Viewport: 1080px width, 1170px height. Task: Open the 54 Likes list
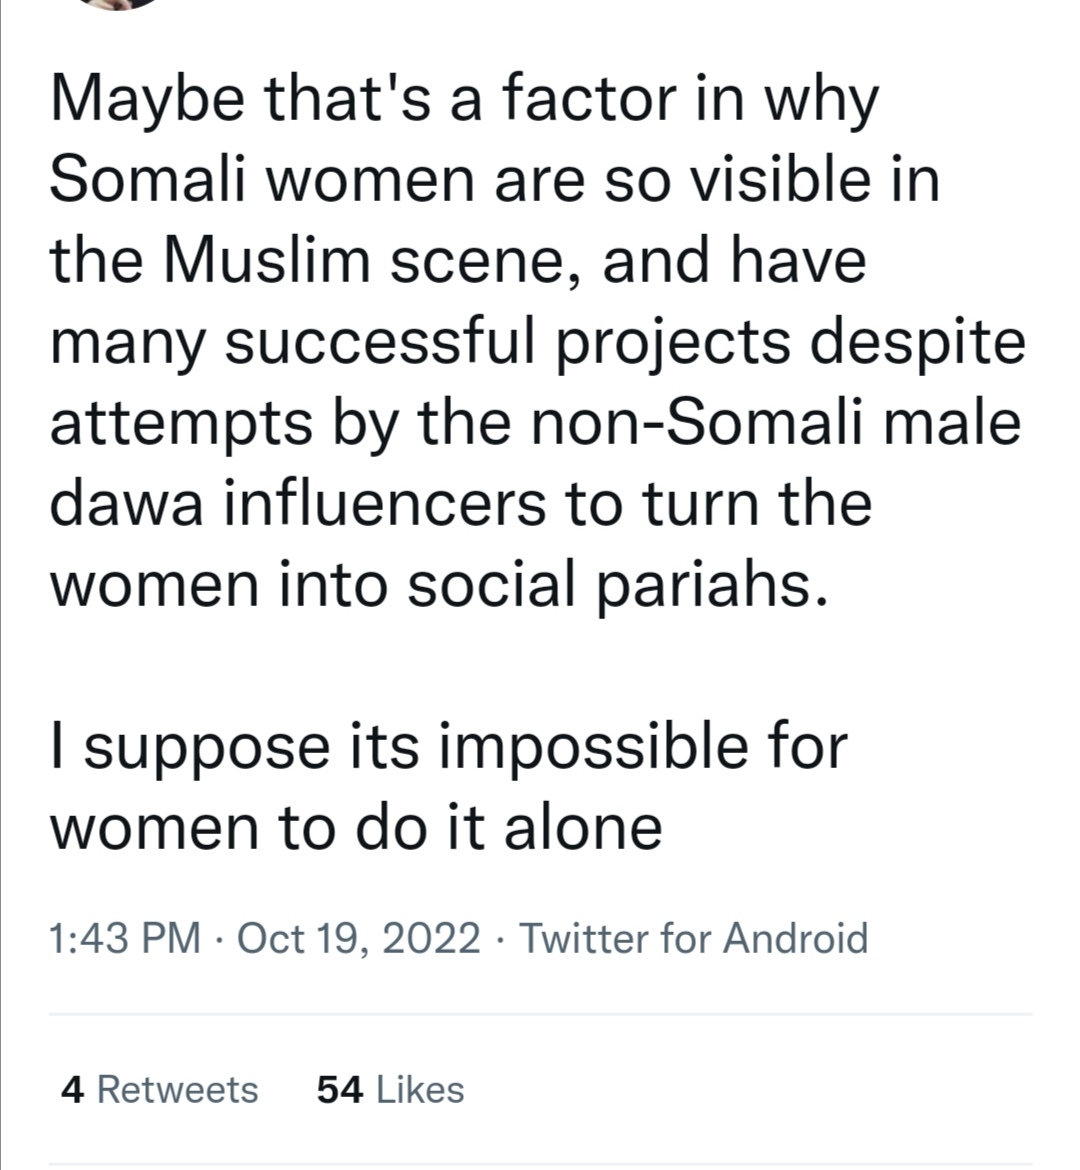click(390, 1089)
